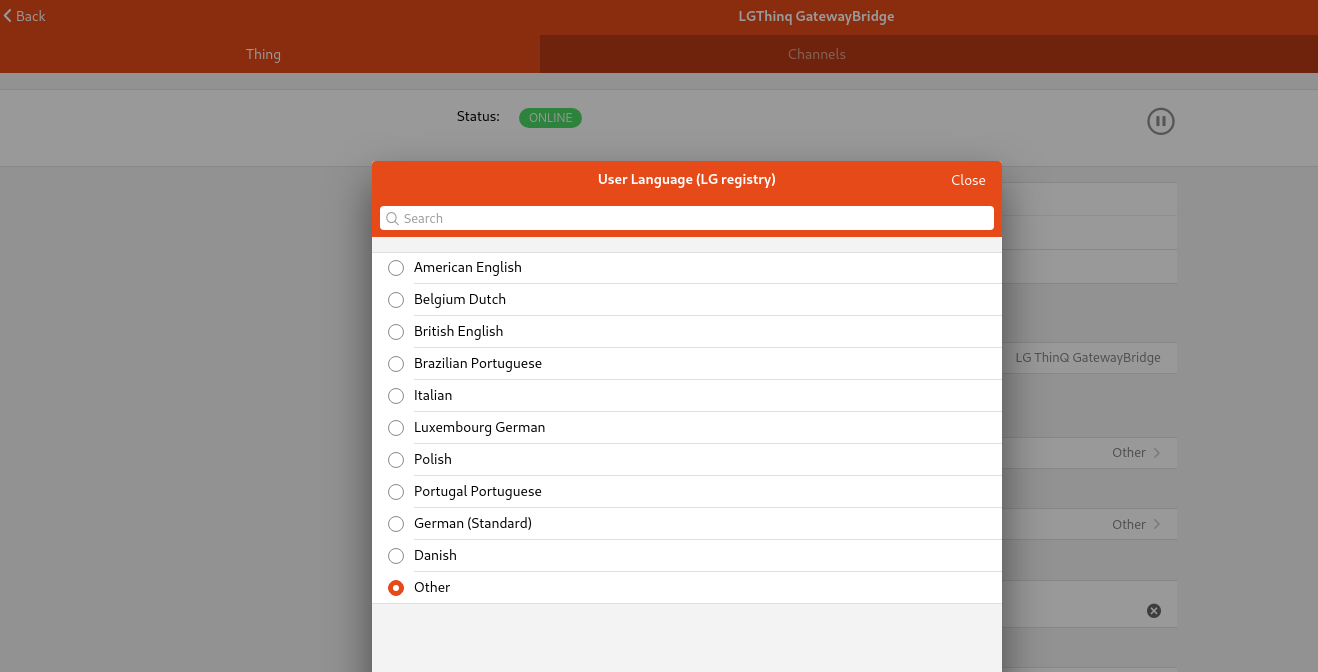Clear the field using the X icon

(x=1154, y=610)
